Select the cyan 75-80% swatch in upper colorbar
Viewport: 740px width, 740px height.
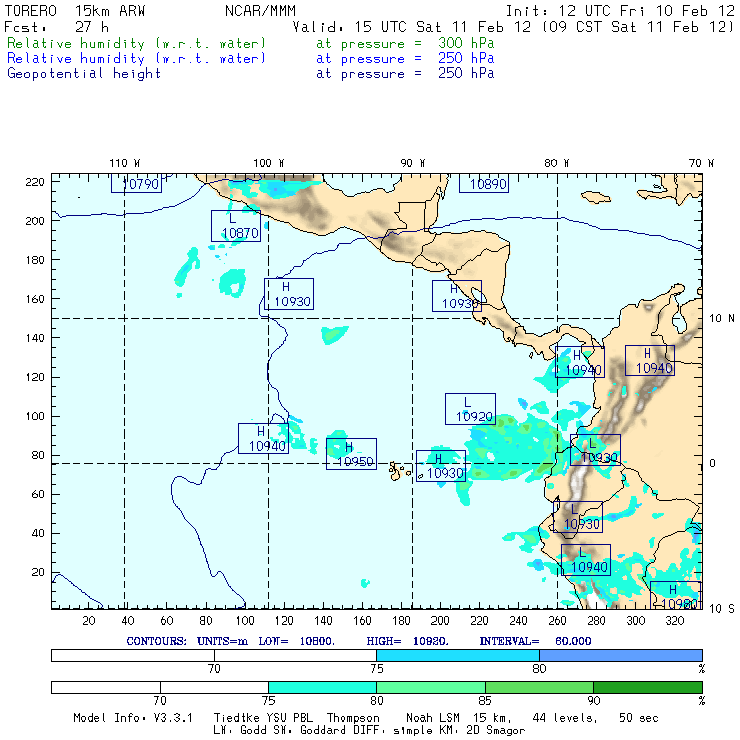coord(457,655)
